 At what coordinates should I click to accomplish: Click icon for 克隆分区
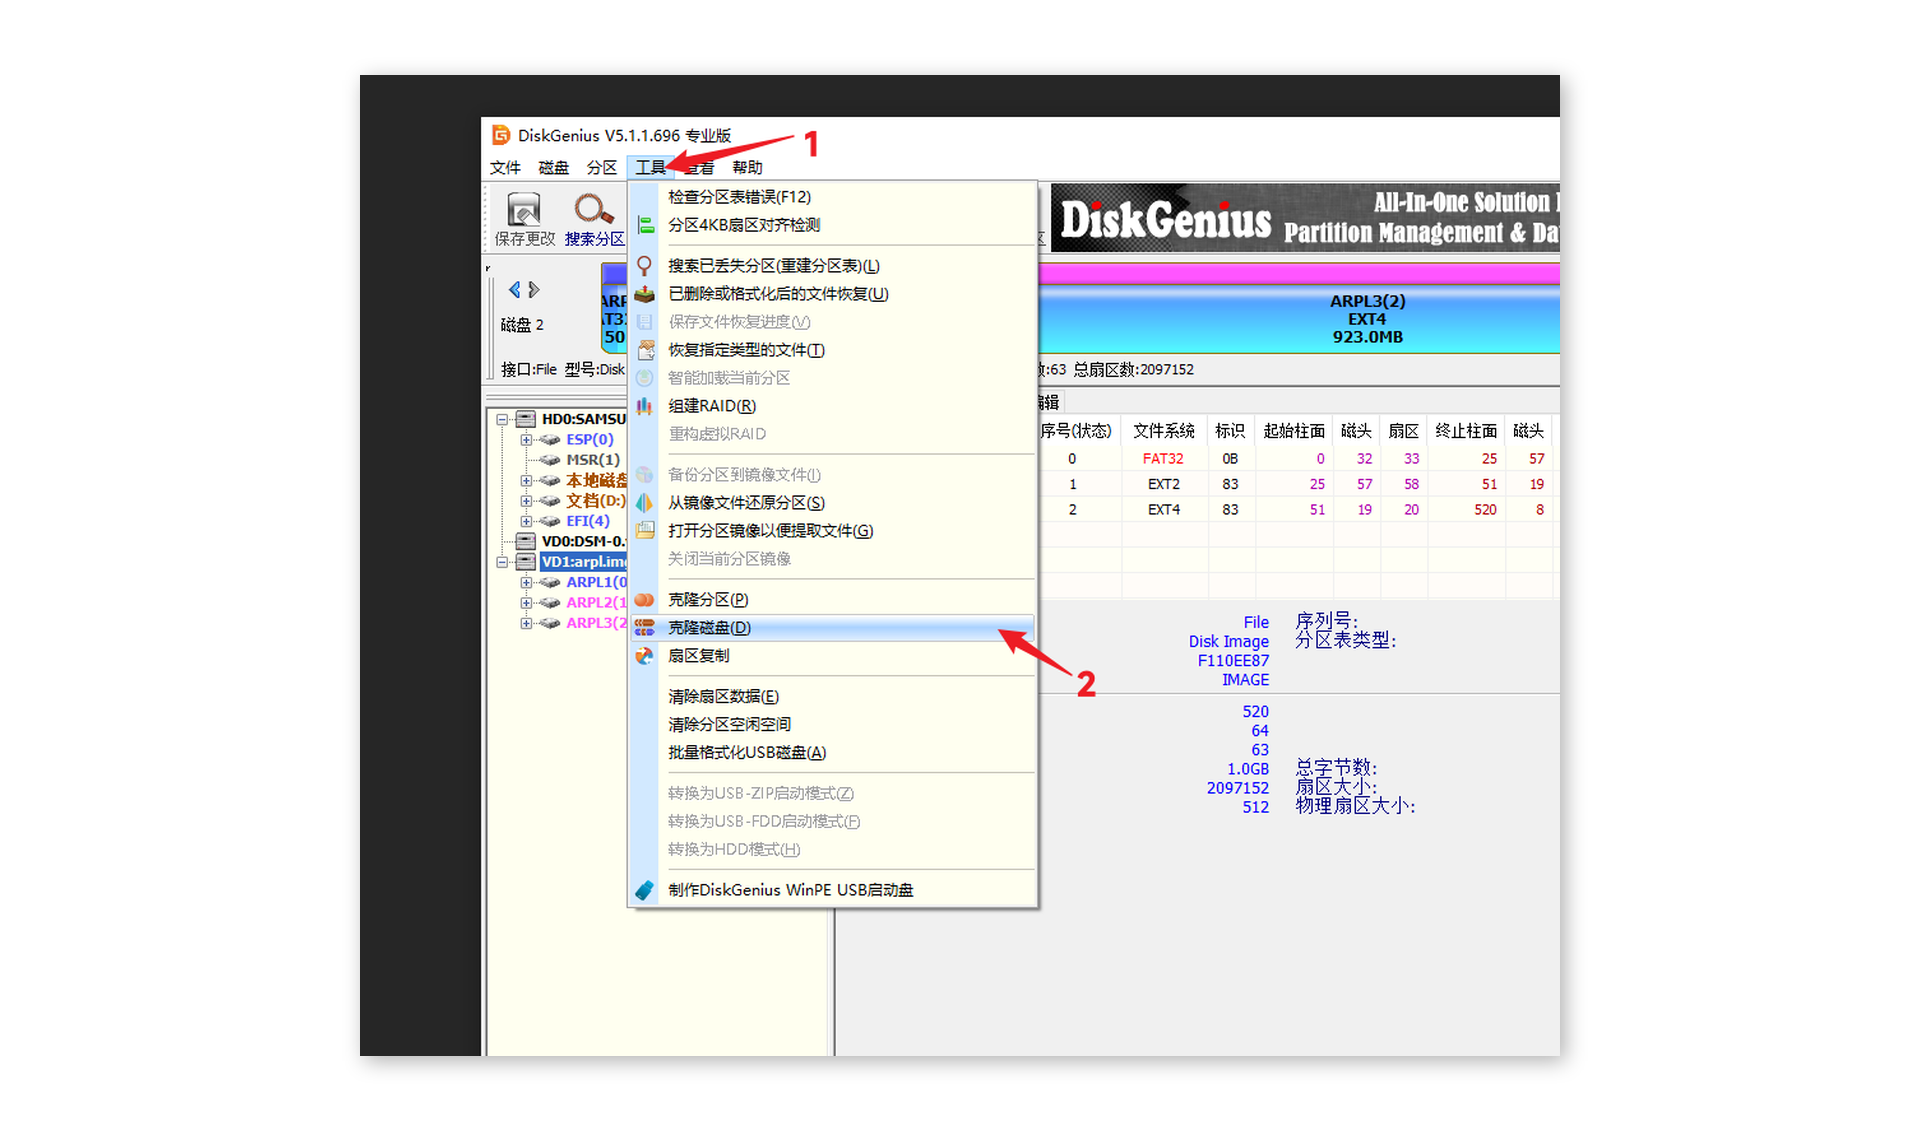coord(645,600)
